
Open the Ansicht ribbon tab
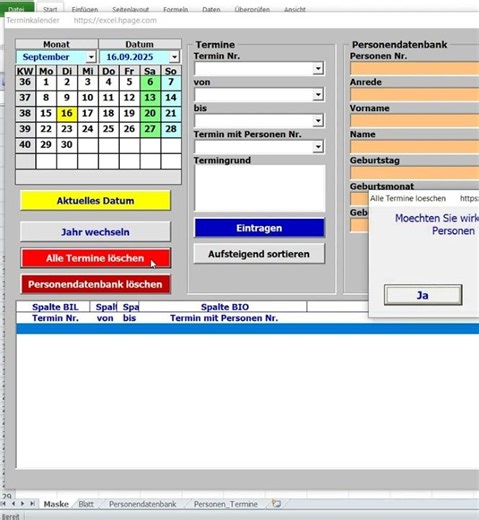coord(295,9)
